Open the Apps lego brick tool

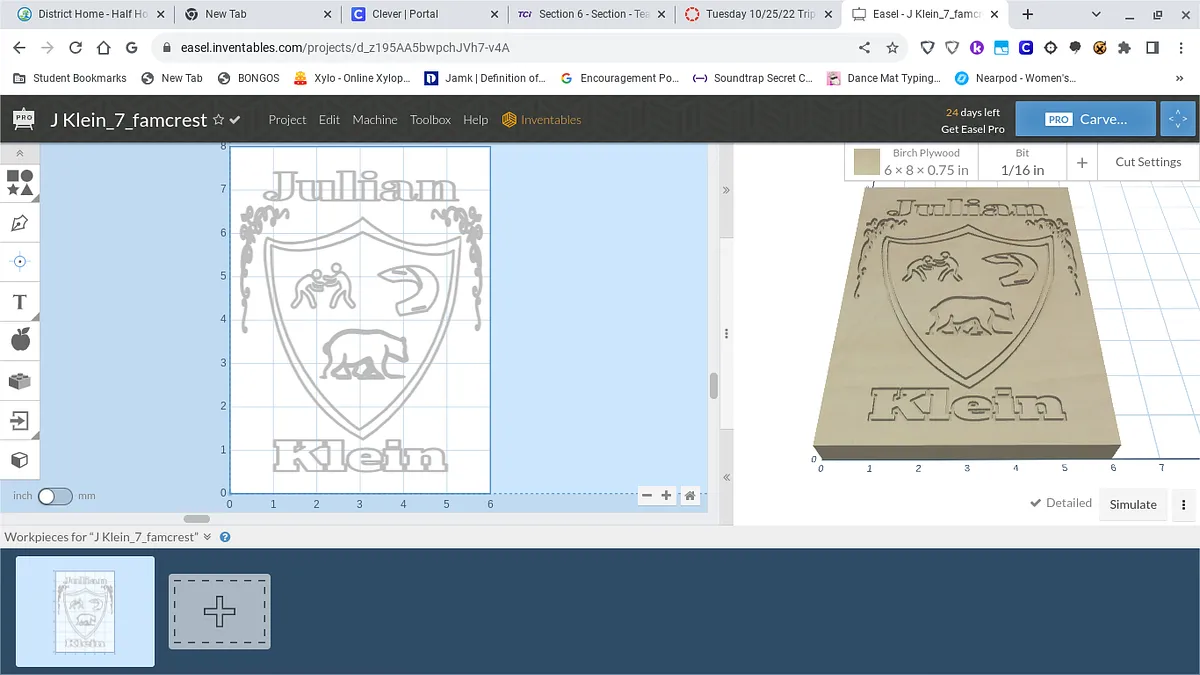pos(20,381)
